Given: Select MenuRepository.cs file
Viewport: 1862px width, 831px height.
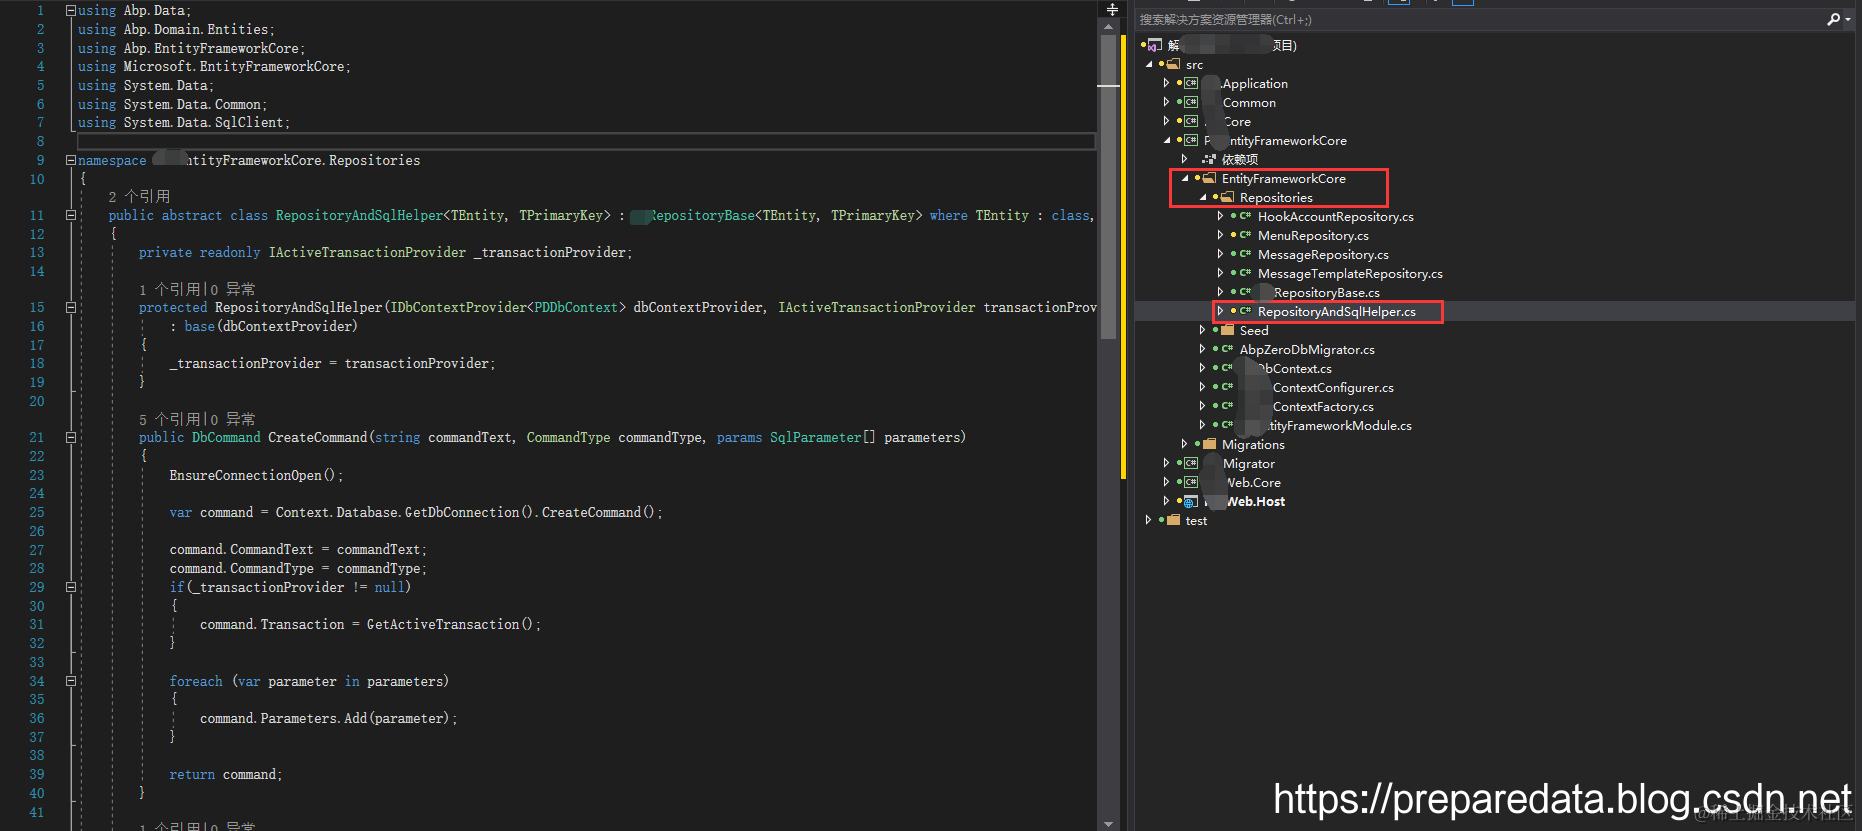Looking at the screenshot, I should pos(1313,235).
